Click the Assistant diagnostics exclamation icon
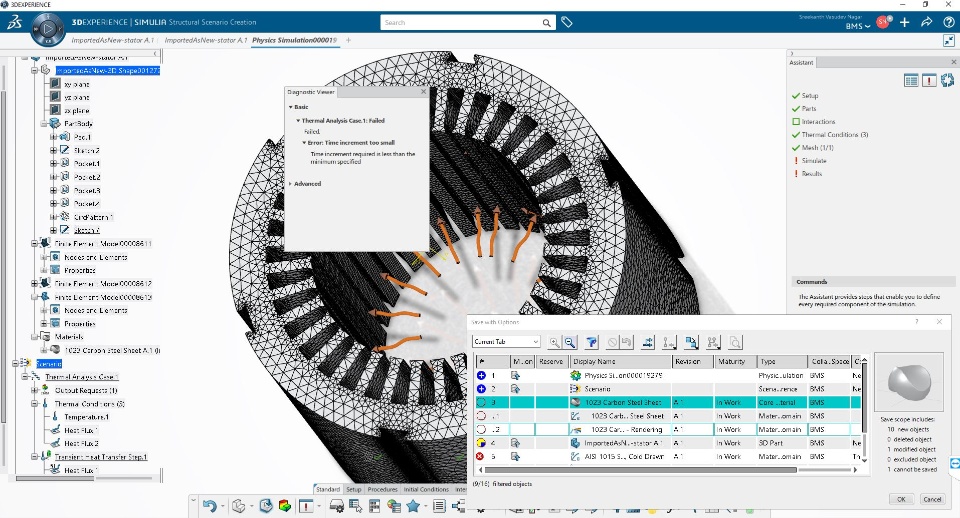The image size is (960, 518). click(929, 80)
